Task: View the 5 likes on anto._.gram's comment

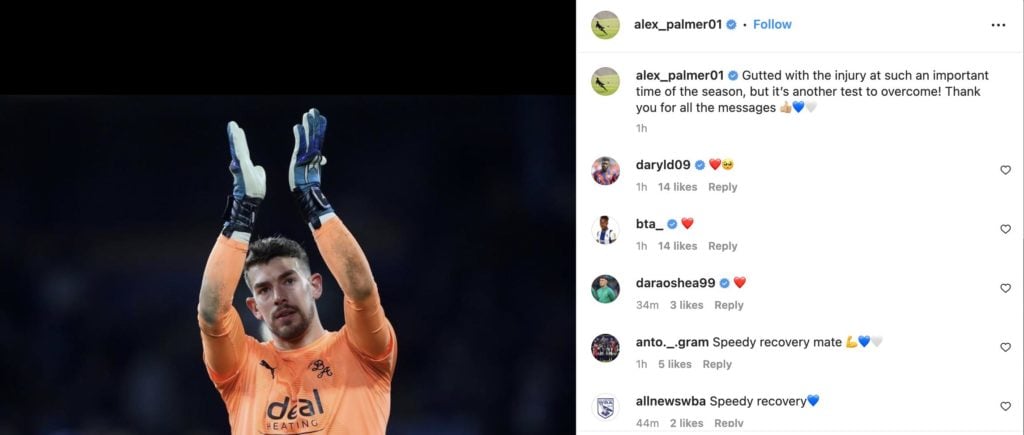Action: point(675,364)
